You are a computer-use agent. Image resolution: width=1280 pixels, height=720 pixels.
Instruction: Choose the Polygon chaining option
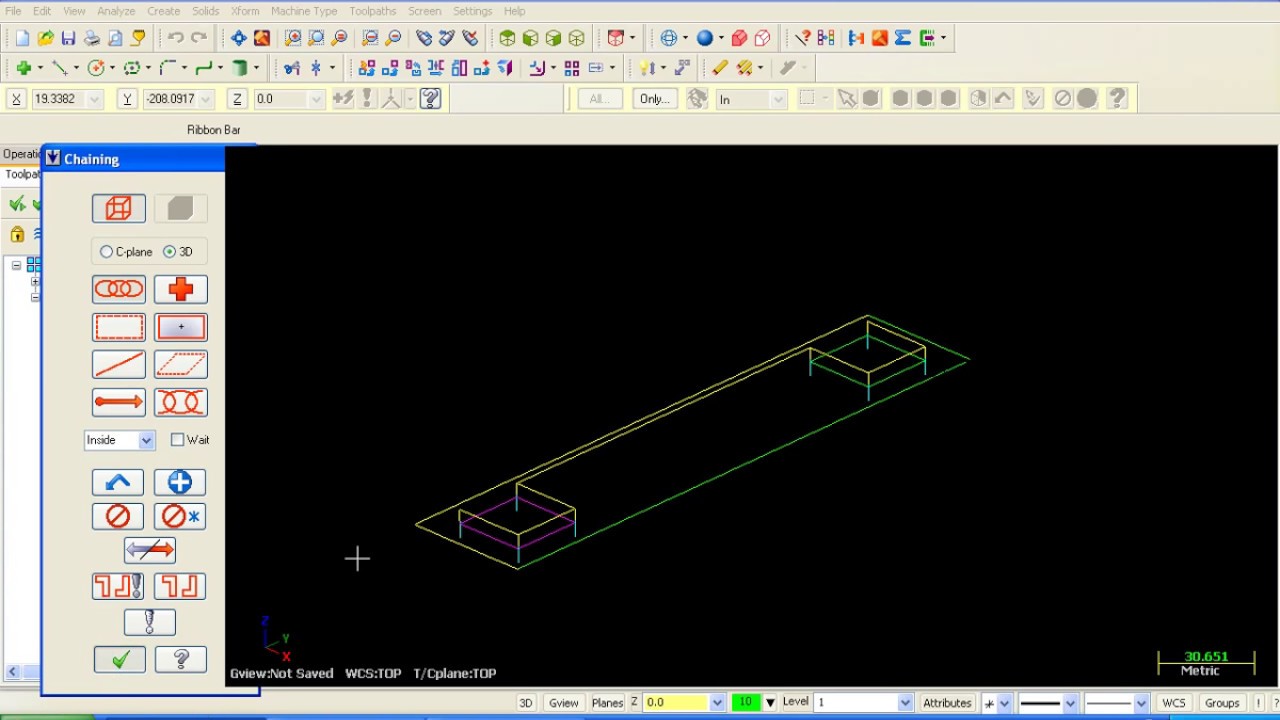pos(181,365)
